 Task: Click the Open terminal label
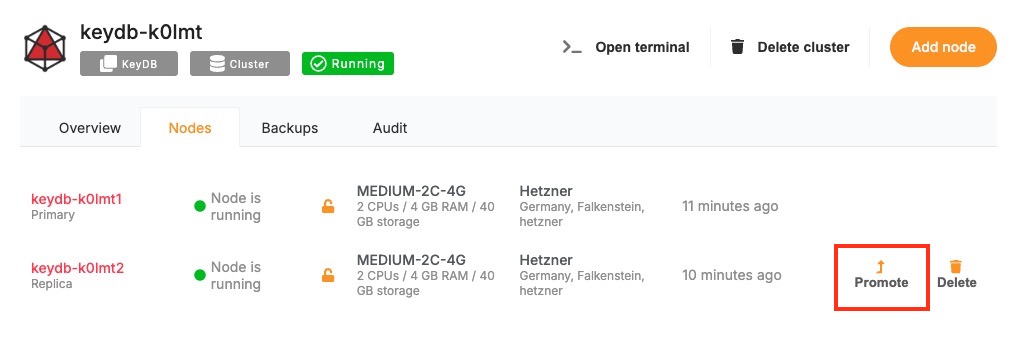point(642,47)
